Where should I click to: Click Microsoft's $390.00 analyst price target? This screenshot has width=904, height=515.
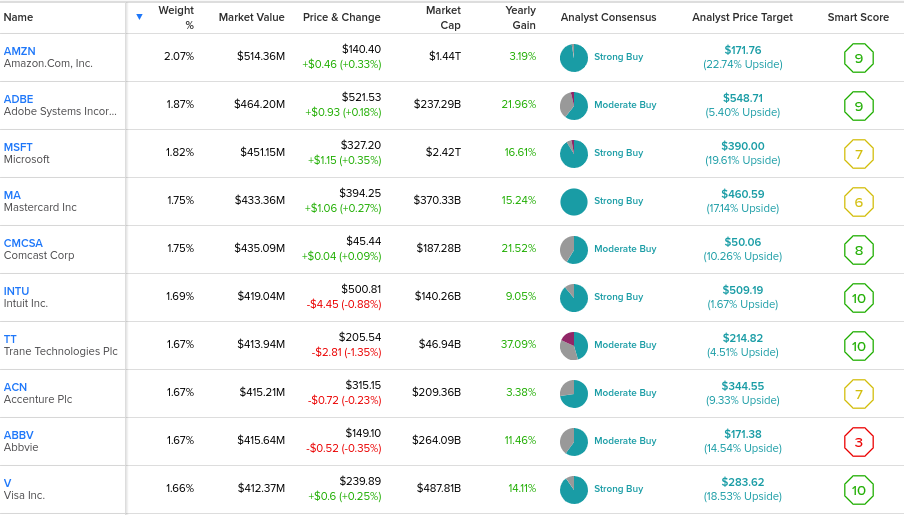[x=743, y=146]
